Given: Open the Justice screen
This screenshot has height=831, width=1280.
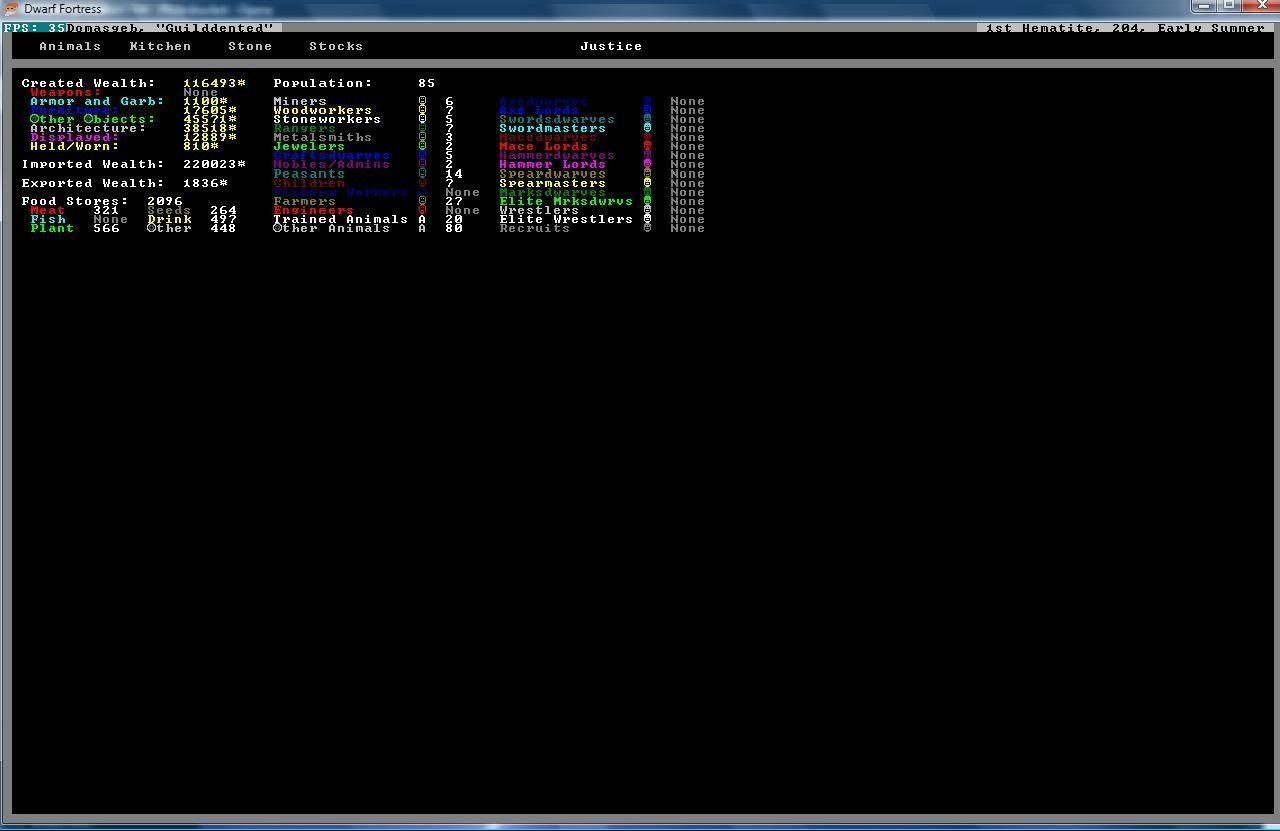Looking at the screenshot, I should [611, 46].
